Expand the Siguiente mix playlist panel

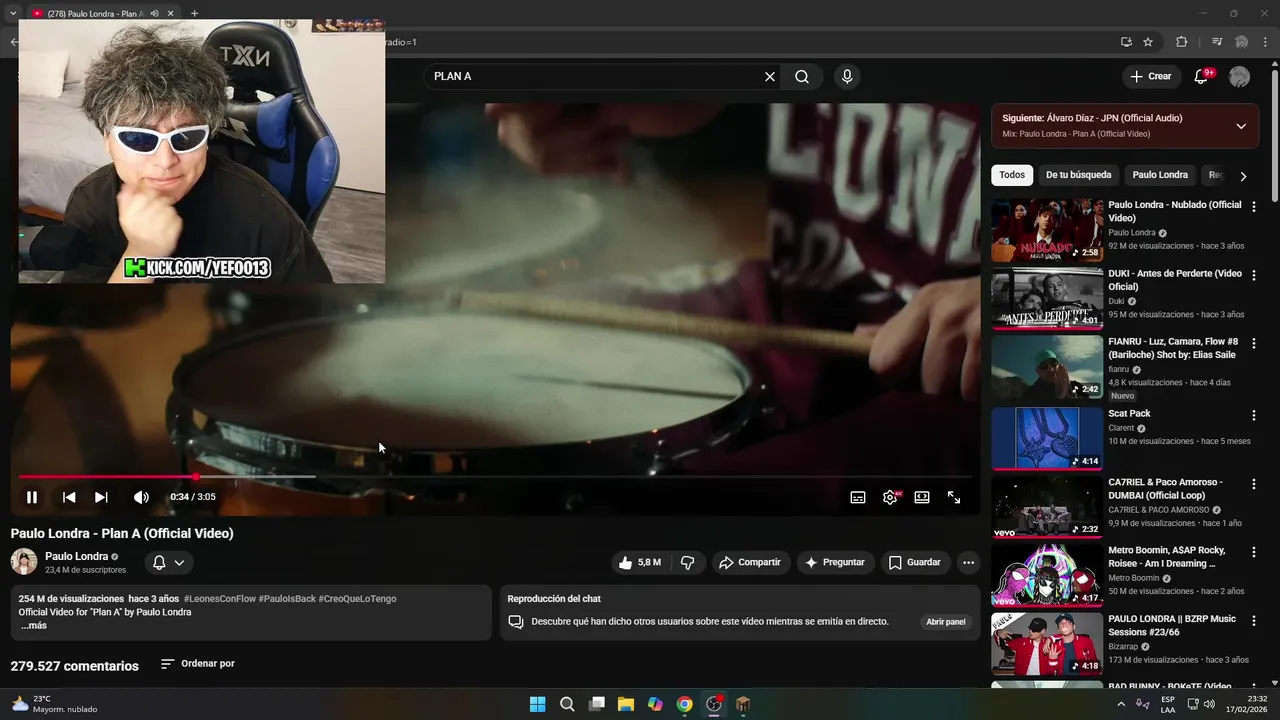pyautogui.click(x=1241, y=126)
